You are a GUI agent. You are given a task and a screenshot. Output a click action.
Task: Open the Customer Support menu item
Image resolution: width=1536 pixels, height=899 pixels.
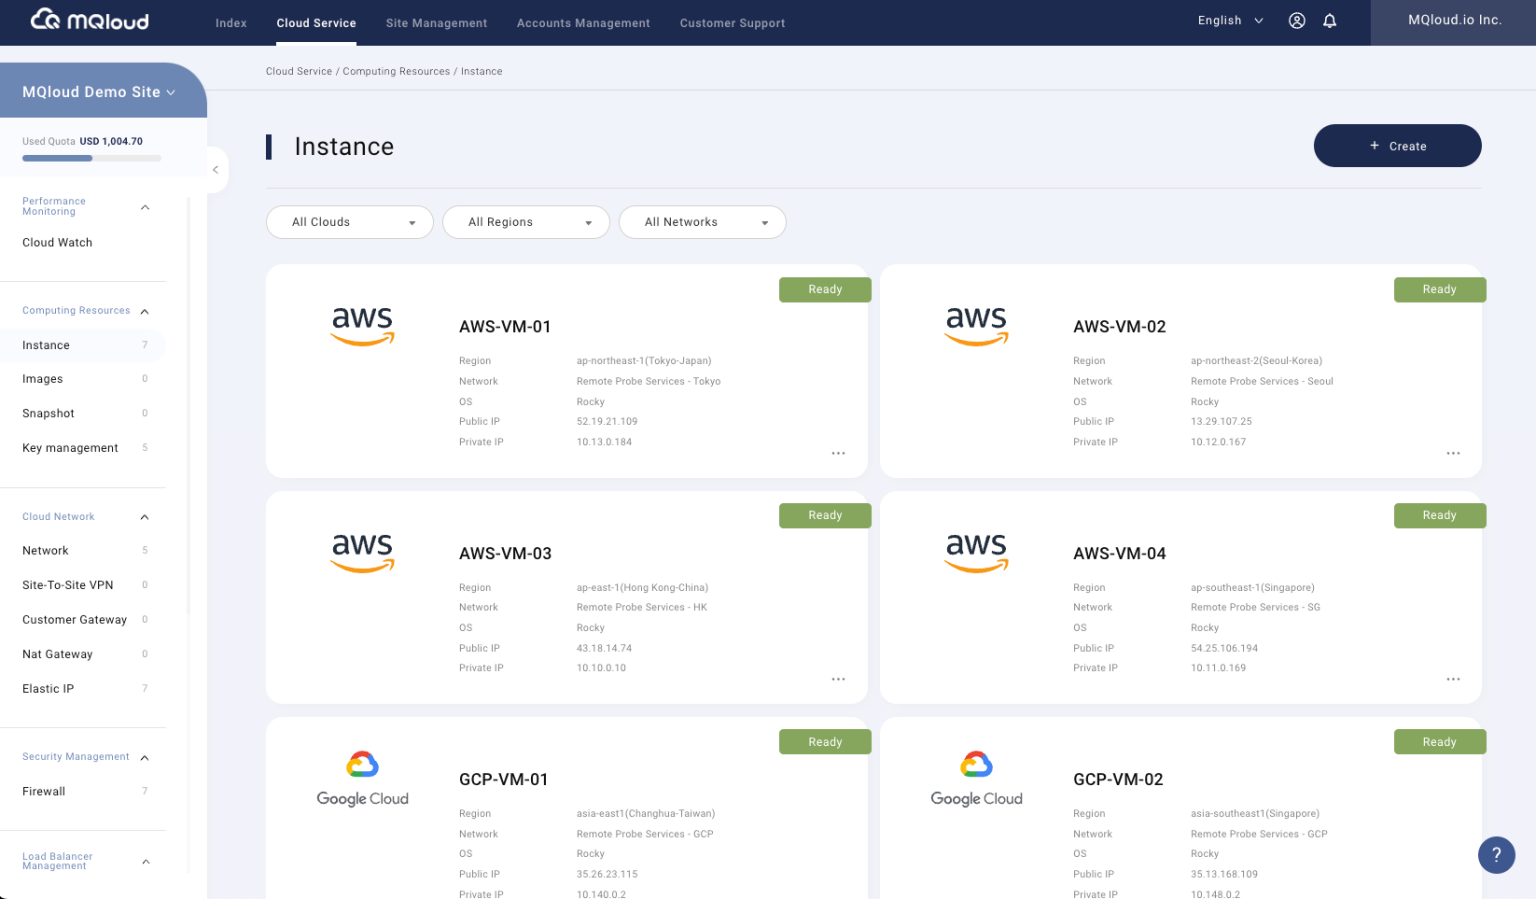(x=732, y=22)
